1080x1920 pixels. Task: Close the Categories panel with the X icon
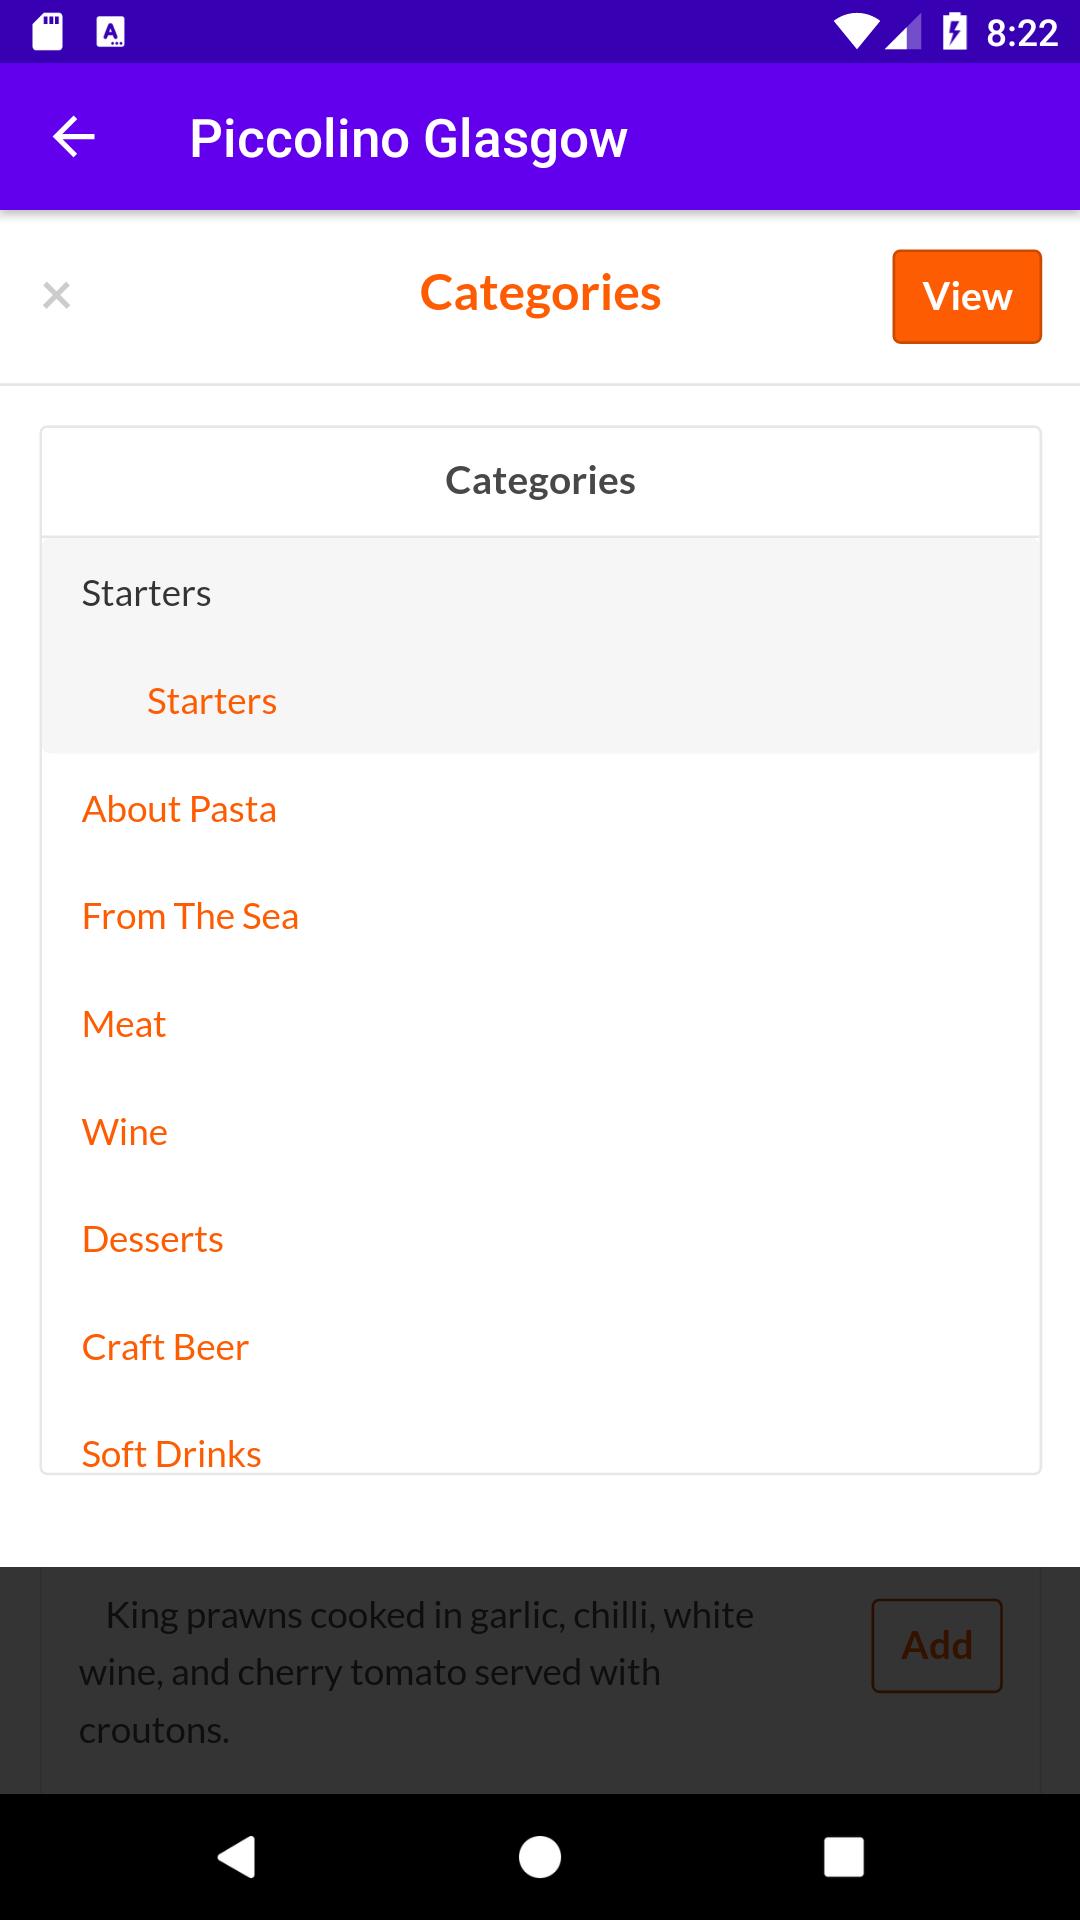point(57,295)
